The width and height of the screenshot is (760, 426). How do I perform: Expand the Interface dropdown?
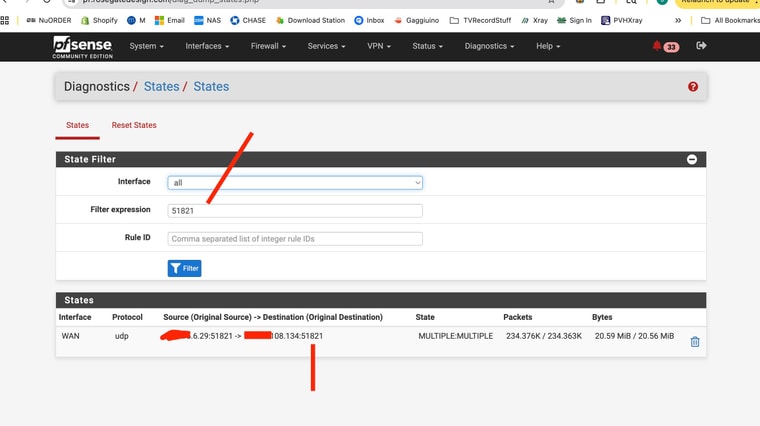pyautogui.click(x=295, y=183)
